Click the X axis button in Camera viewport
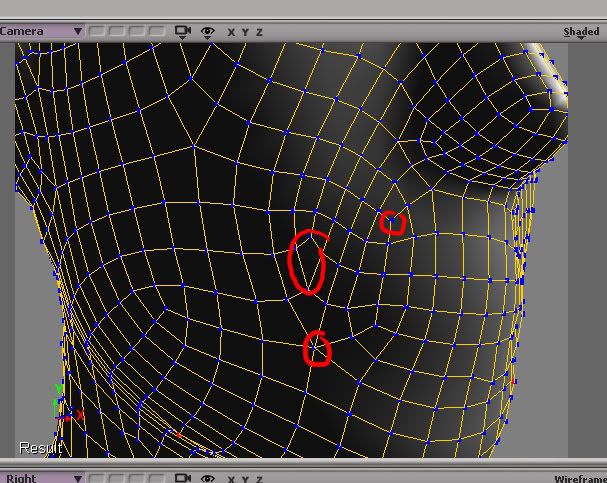Viewport: 607px width, 483px height. tap(231, 32)
